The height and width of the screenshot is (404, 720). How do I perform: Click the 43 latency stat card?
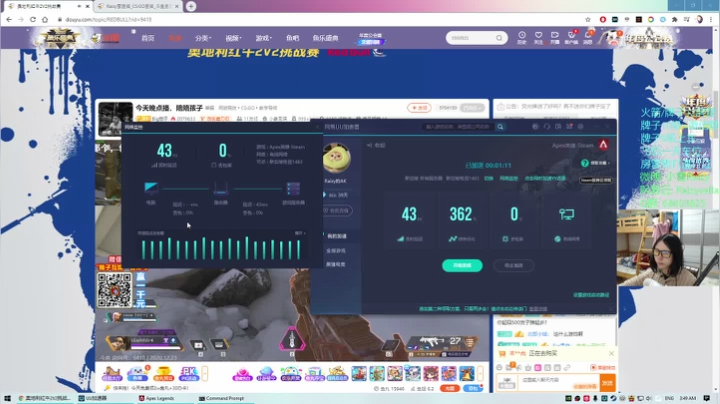click(411, 221)
